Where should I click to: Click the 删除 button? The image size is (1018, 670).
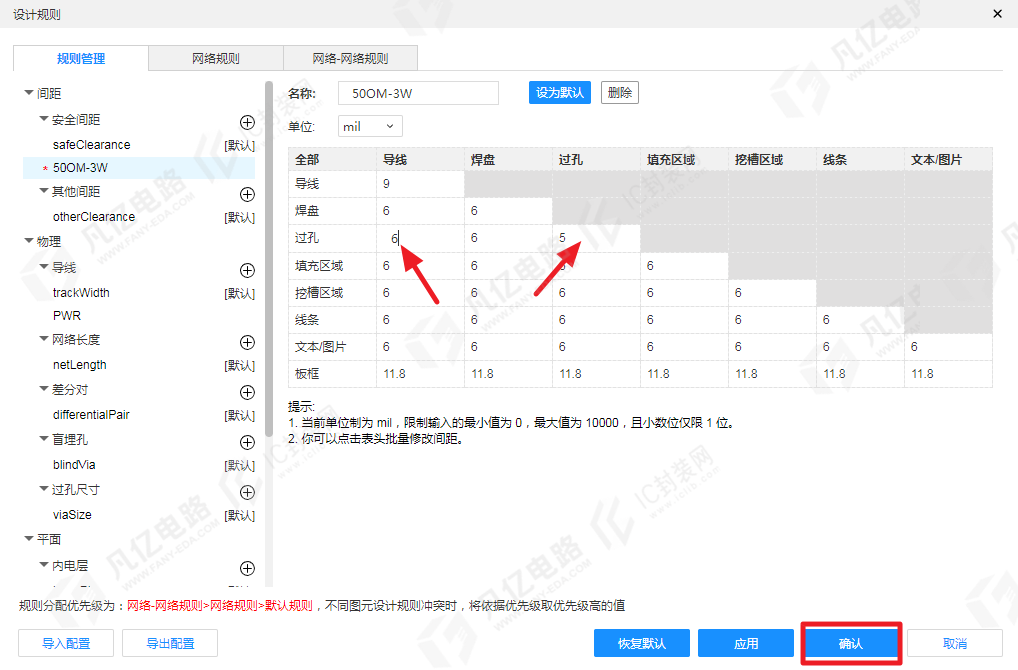coord(619,93)
